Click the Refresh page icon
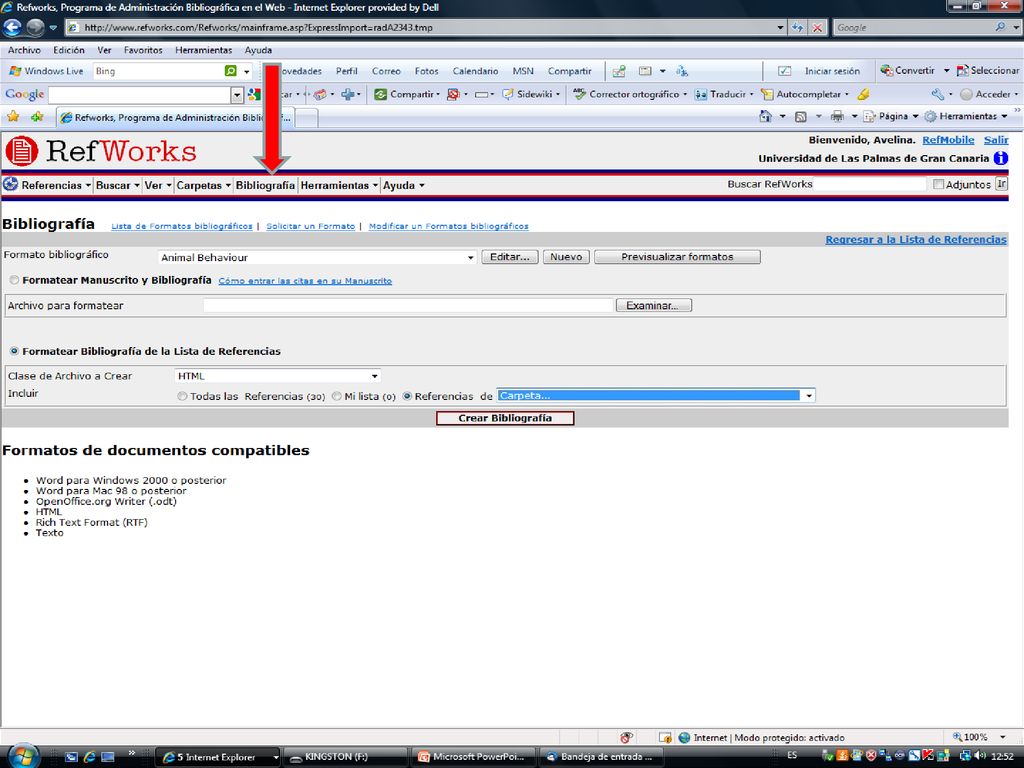The width and height of the screenshot is (1024, 768). (x=797, y=27)
